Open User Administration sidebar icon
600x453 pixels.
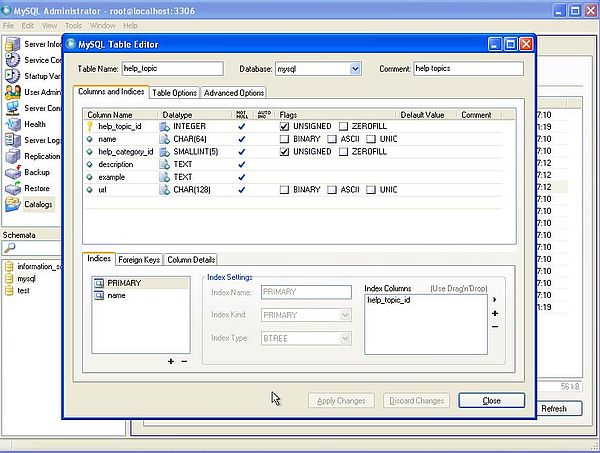[x=12, y=92]
